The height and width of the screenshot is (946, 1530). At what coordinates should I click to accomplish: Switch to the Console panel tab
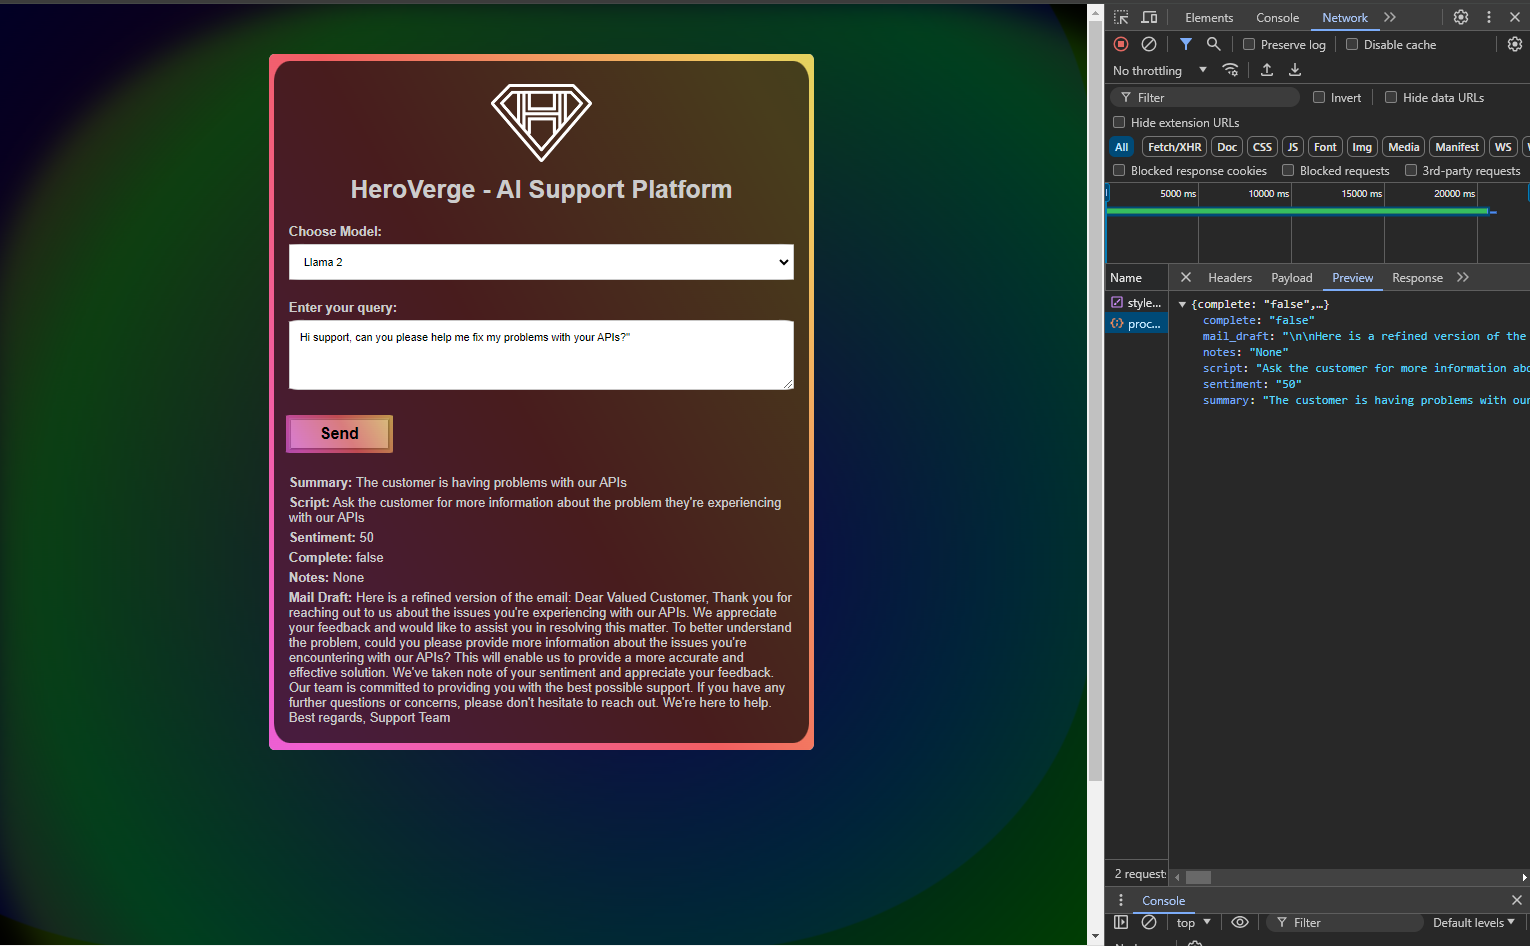[x=1278, y=17]
